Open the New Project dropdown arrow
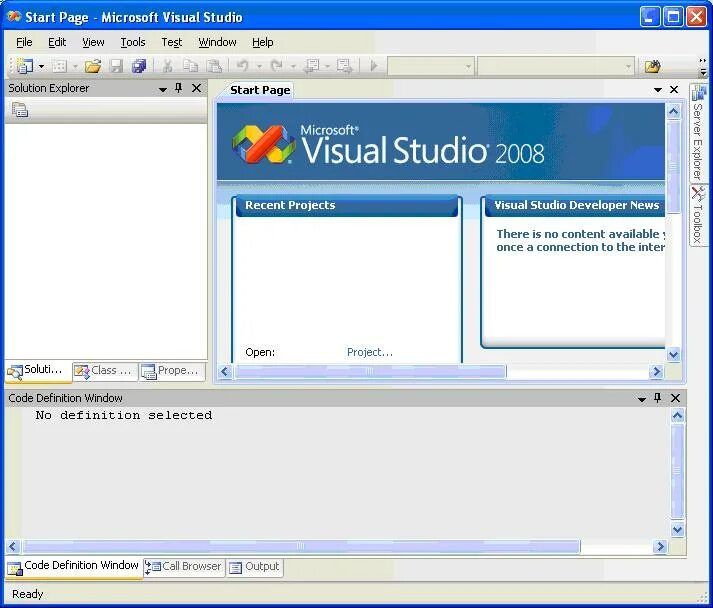This screenshot has width=713, height=608. tap(41, 66)
